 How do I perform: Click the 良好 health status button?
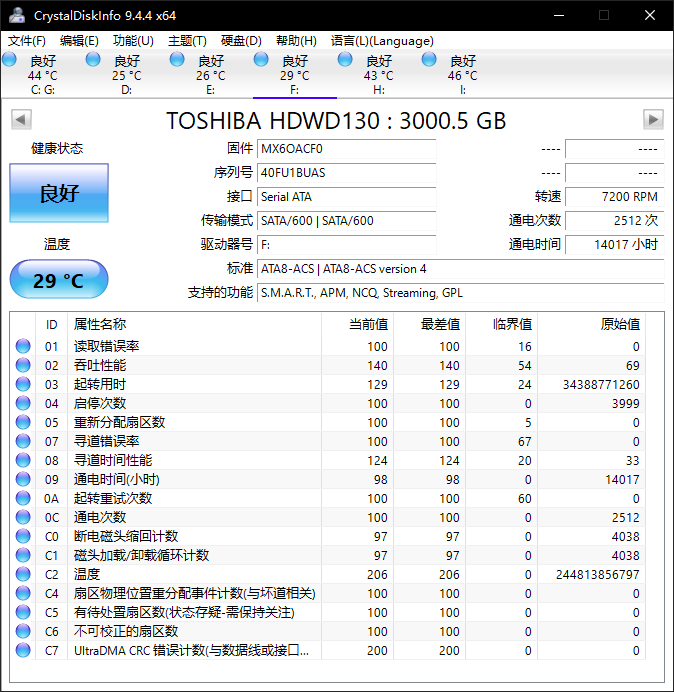click(59, 193)
